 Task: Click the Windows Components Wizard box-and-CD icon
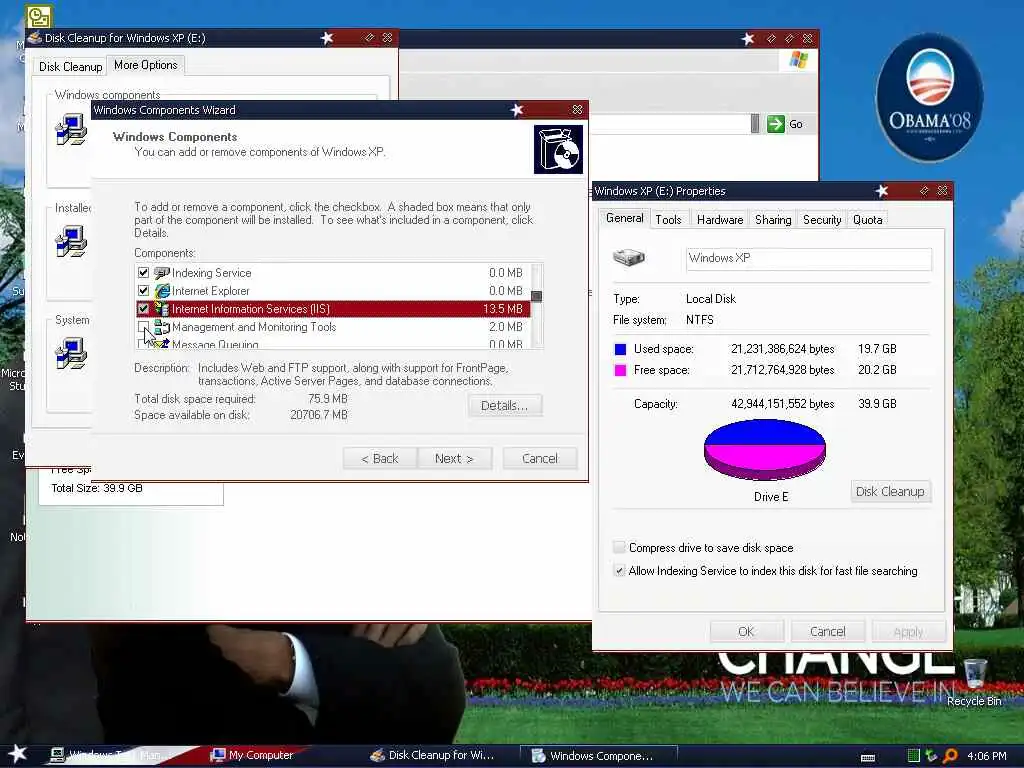pos(558,150)
